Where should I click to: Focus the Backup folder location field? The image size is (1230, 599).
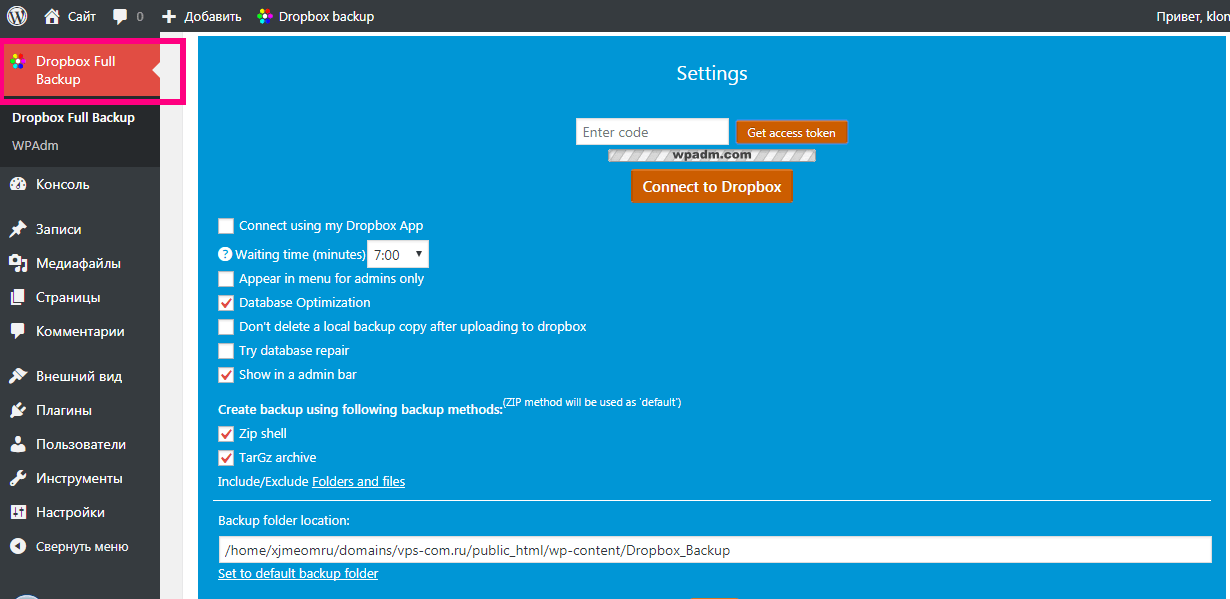coord(715,550)
